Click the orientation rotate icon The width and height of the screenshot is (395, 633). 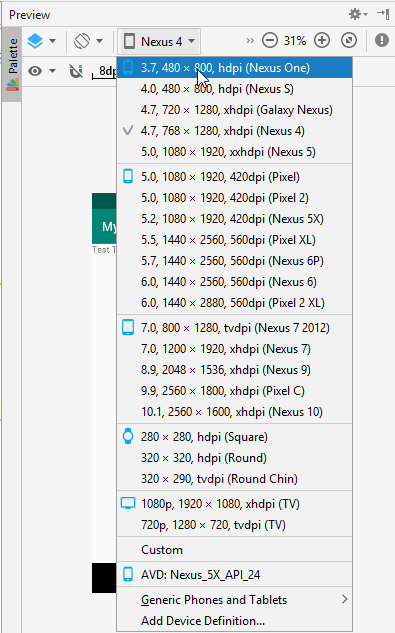pyautogui.click(x=82, y=41)
